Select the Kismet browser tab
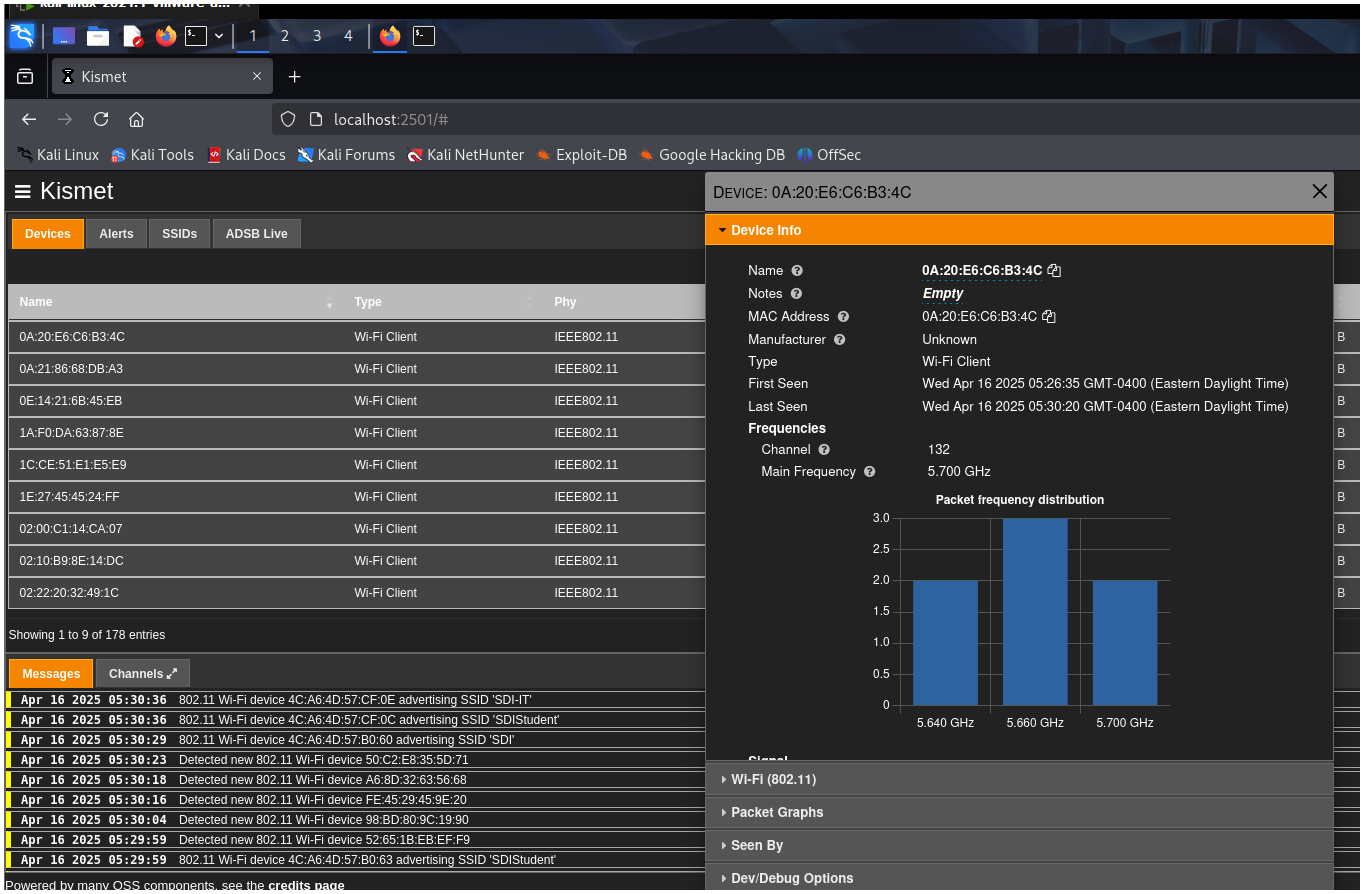Screen dimensions: 1364x894 tap(162, 77)
